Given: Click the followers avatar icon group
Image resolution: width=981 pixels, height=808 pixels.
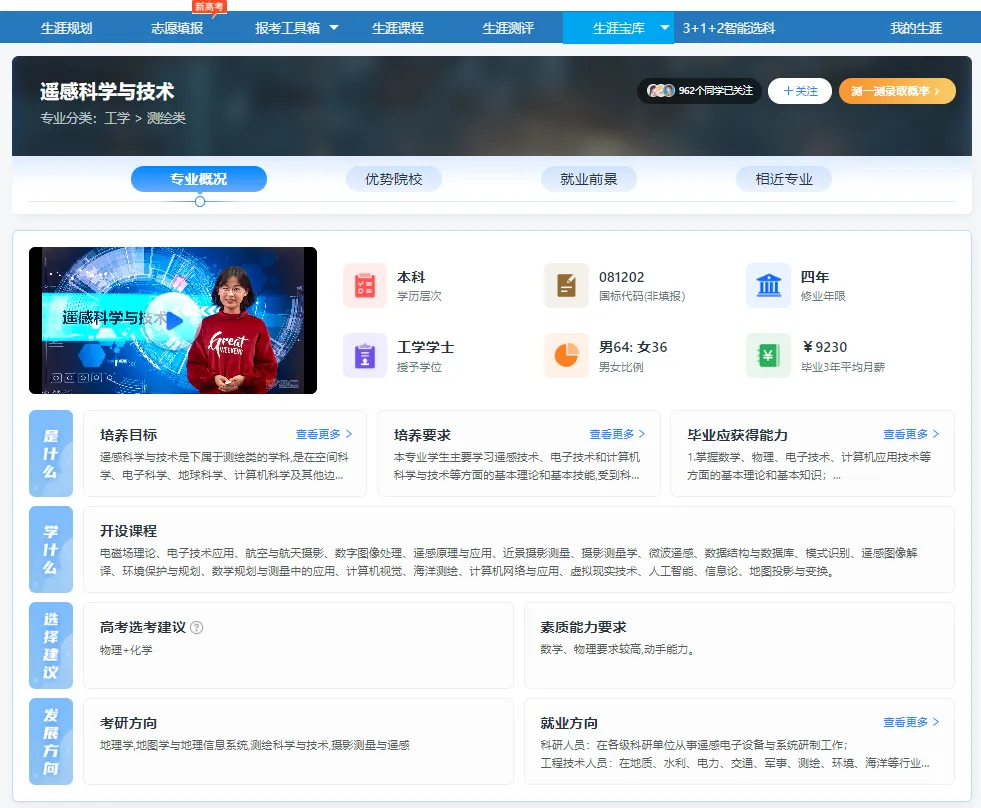Looking at the screenshot, I should click(661, 91).
